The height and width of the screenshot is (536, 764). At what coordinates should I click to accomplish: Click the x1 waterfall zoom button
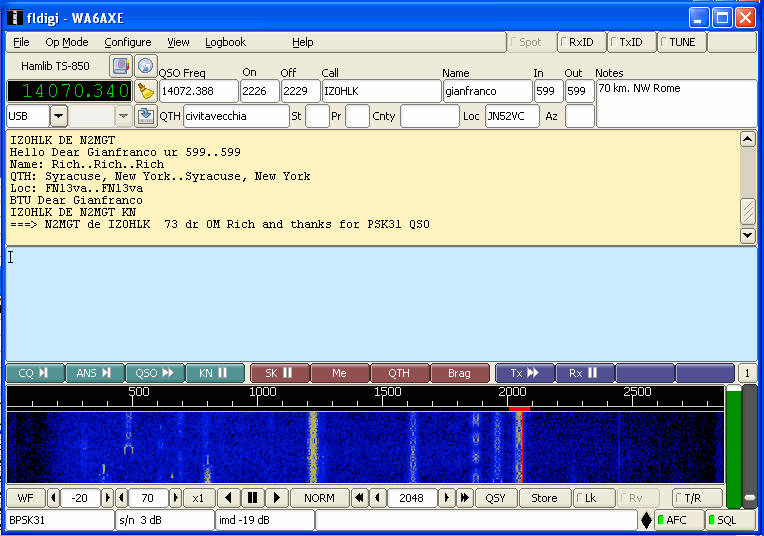[x=198, y=498]
